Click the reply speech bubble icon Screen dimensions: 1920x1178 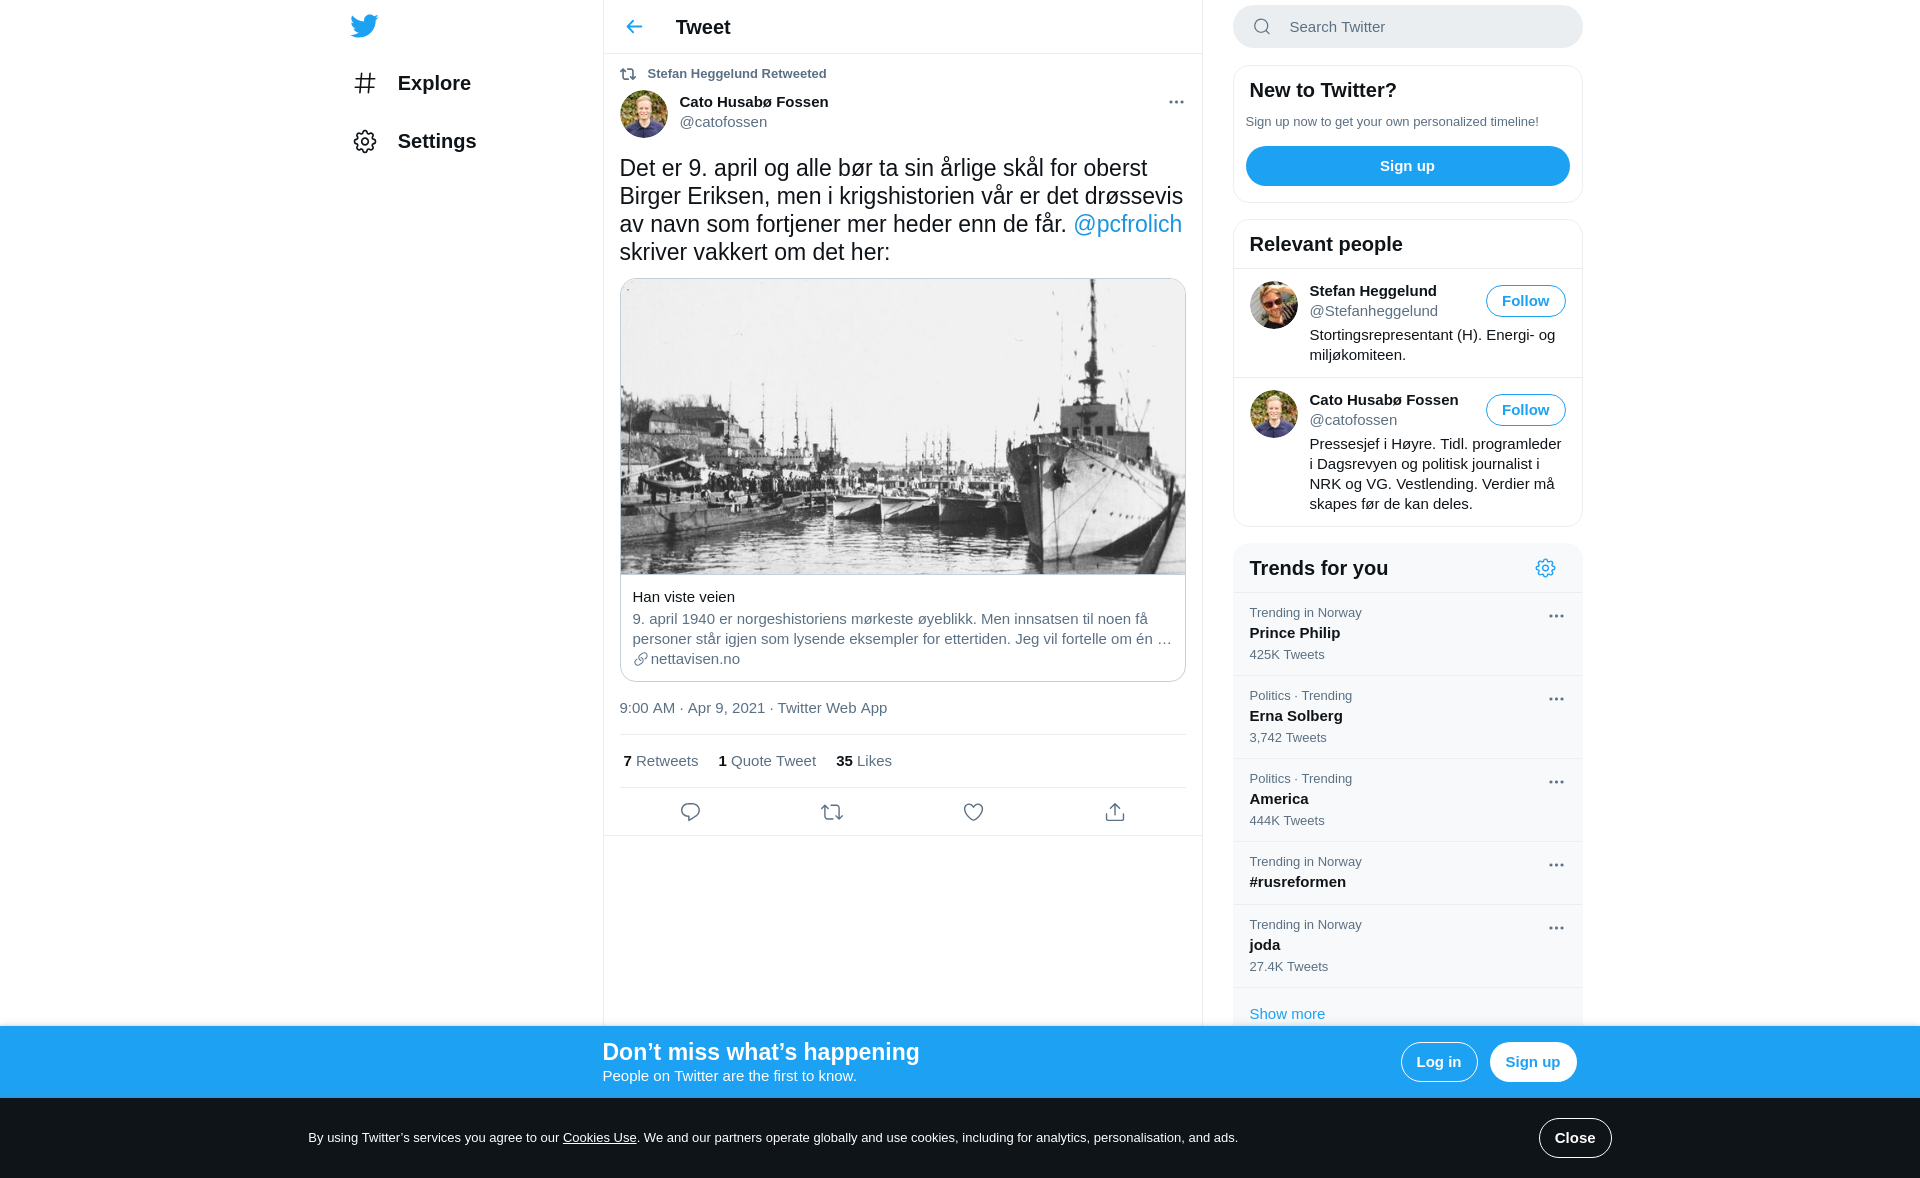(x=690, y=812)
